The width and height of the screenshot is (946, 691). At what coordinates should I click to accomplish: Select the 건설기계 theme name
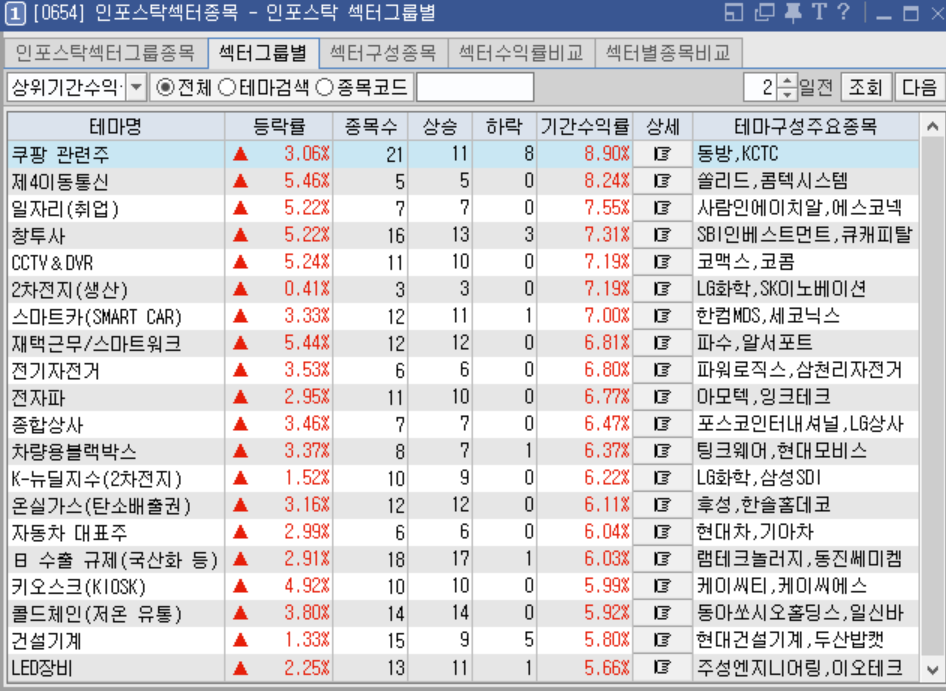click(x=46, y=641)
